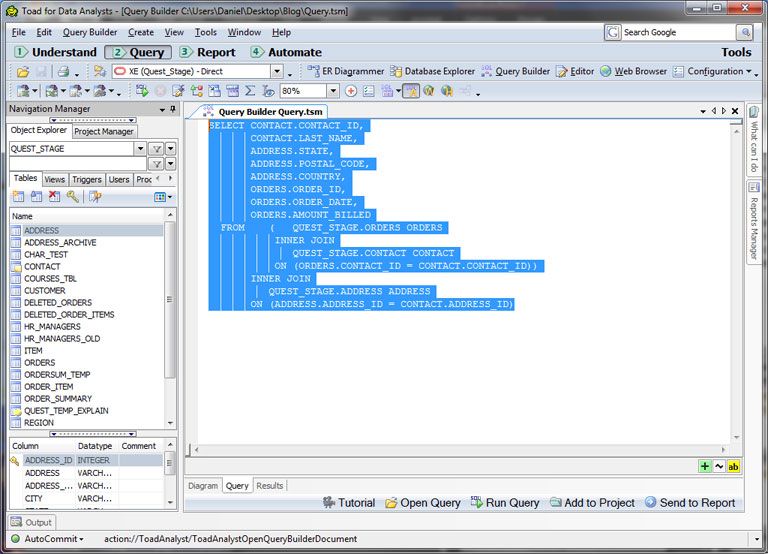The image size is (768, 554).
Task: Open the 80% zoom dropdown
Action: pos(333,91)
